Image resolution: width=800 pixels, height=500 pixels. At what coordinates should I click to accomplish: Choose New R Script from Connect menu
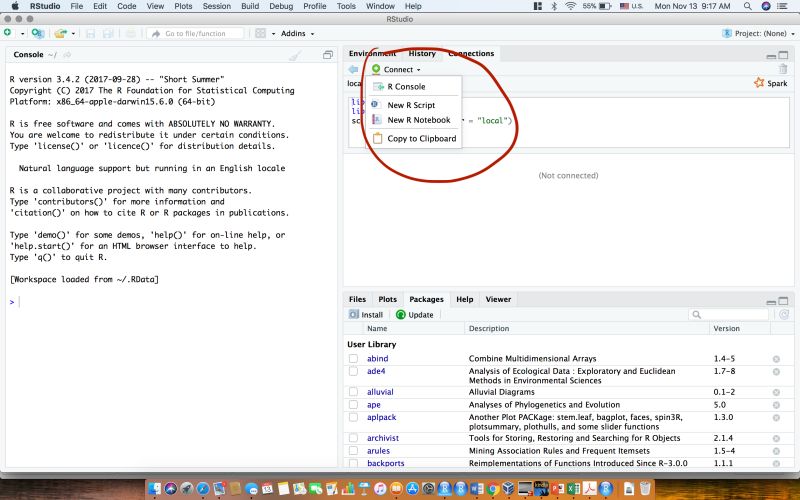pos(414,105)
